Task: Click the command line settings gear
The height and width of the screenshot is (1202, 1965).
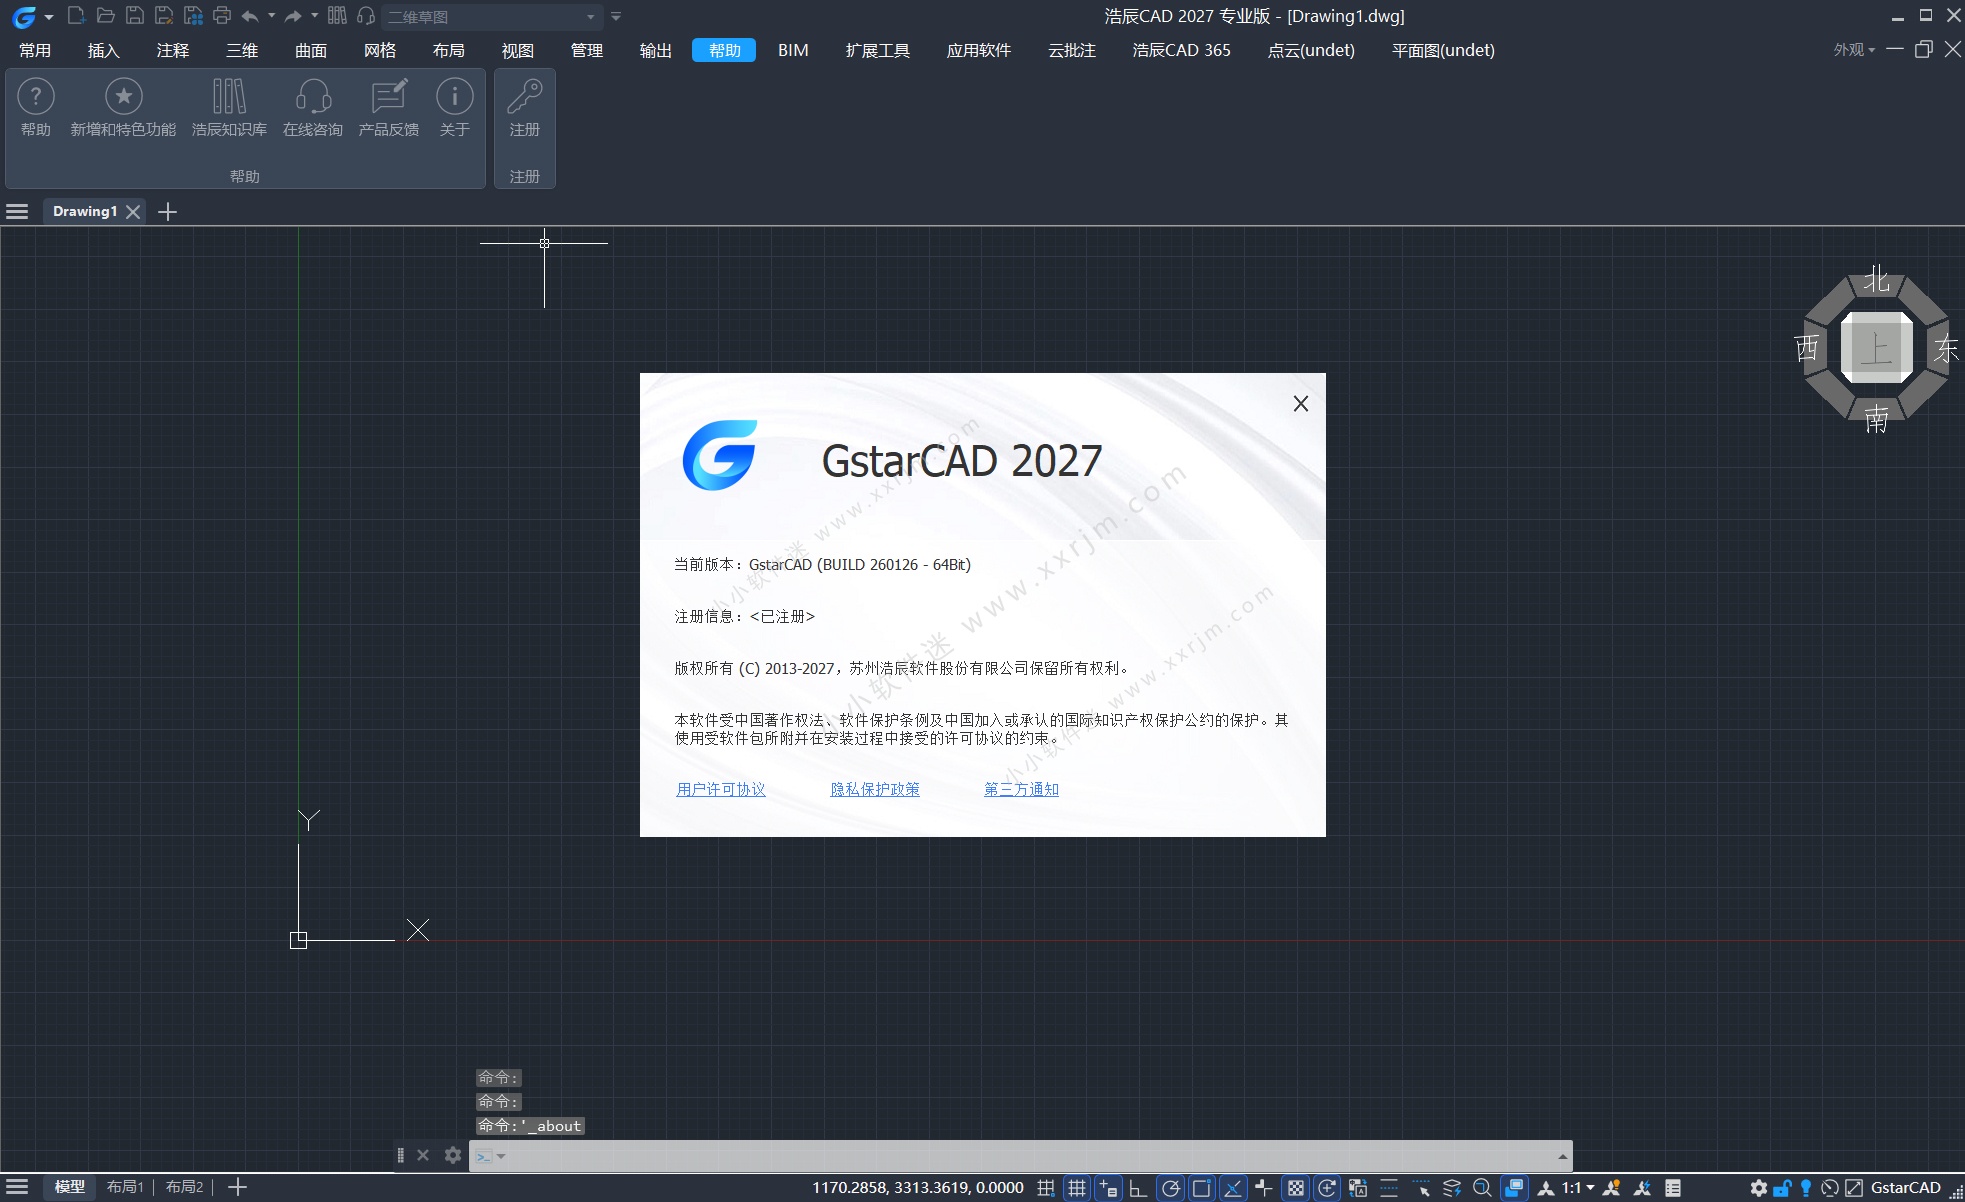Action: pos(453,1155)
